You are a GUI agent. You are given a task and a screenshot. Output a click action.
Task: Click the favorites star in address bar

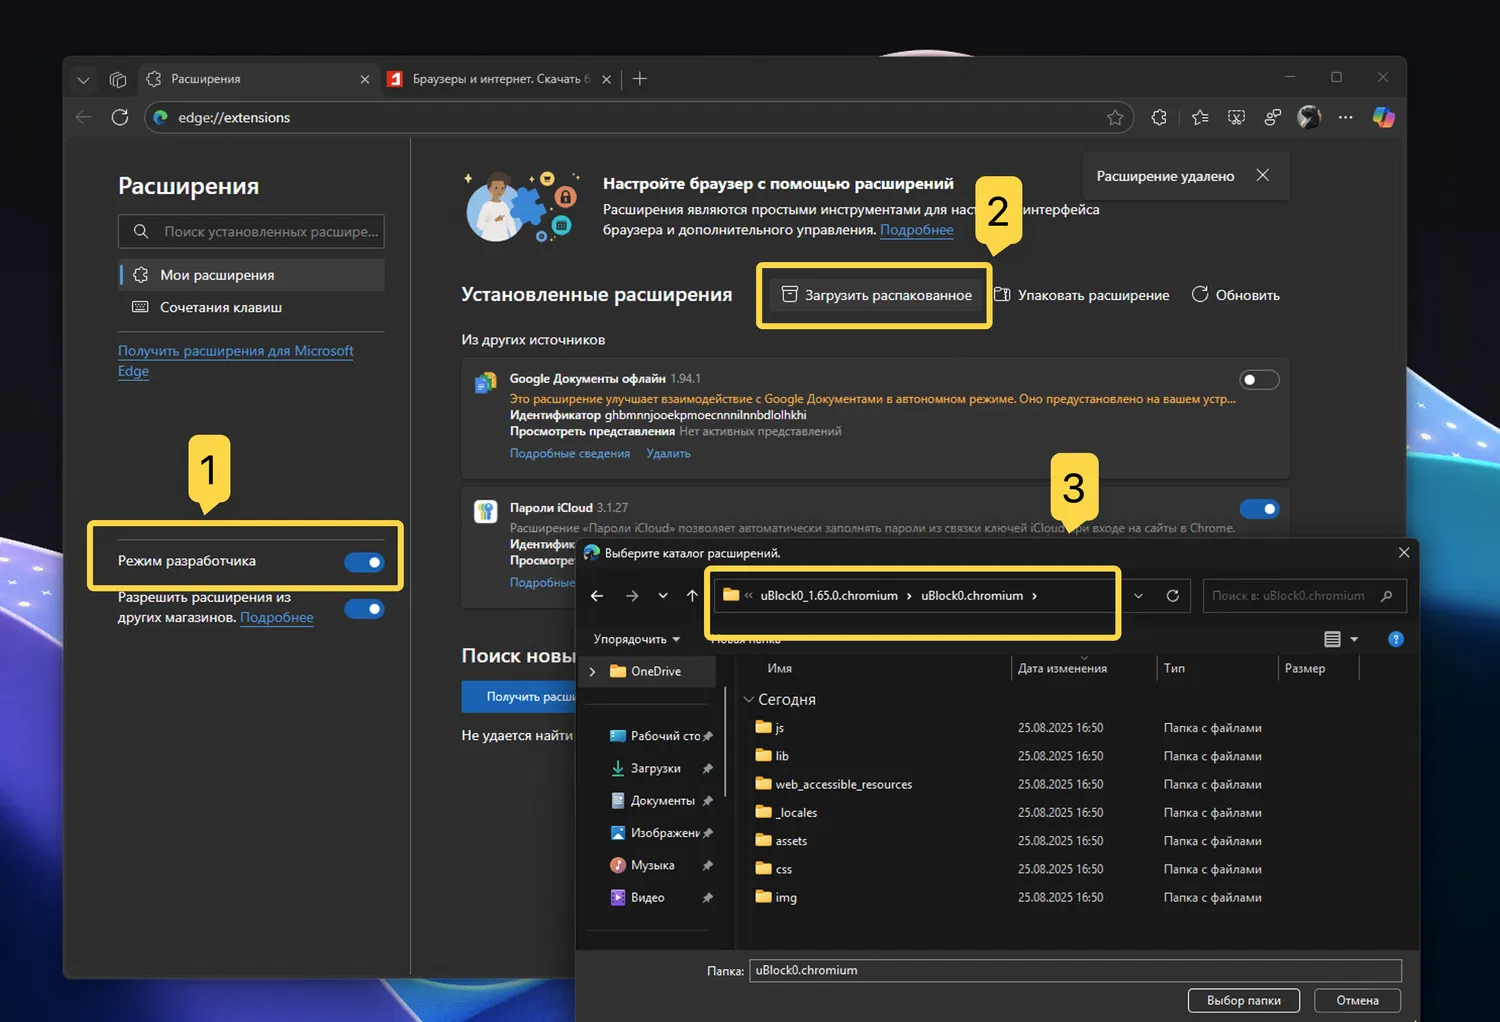tap(1115, 118)
